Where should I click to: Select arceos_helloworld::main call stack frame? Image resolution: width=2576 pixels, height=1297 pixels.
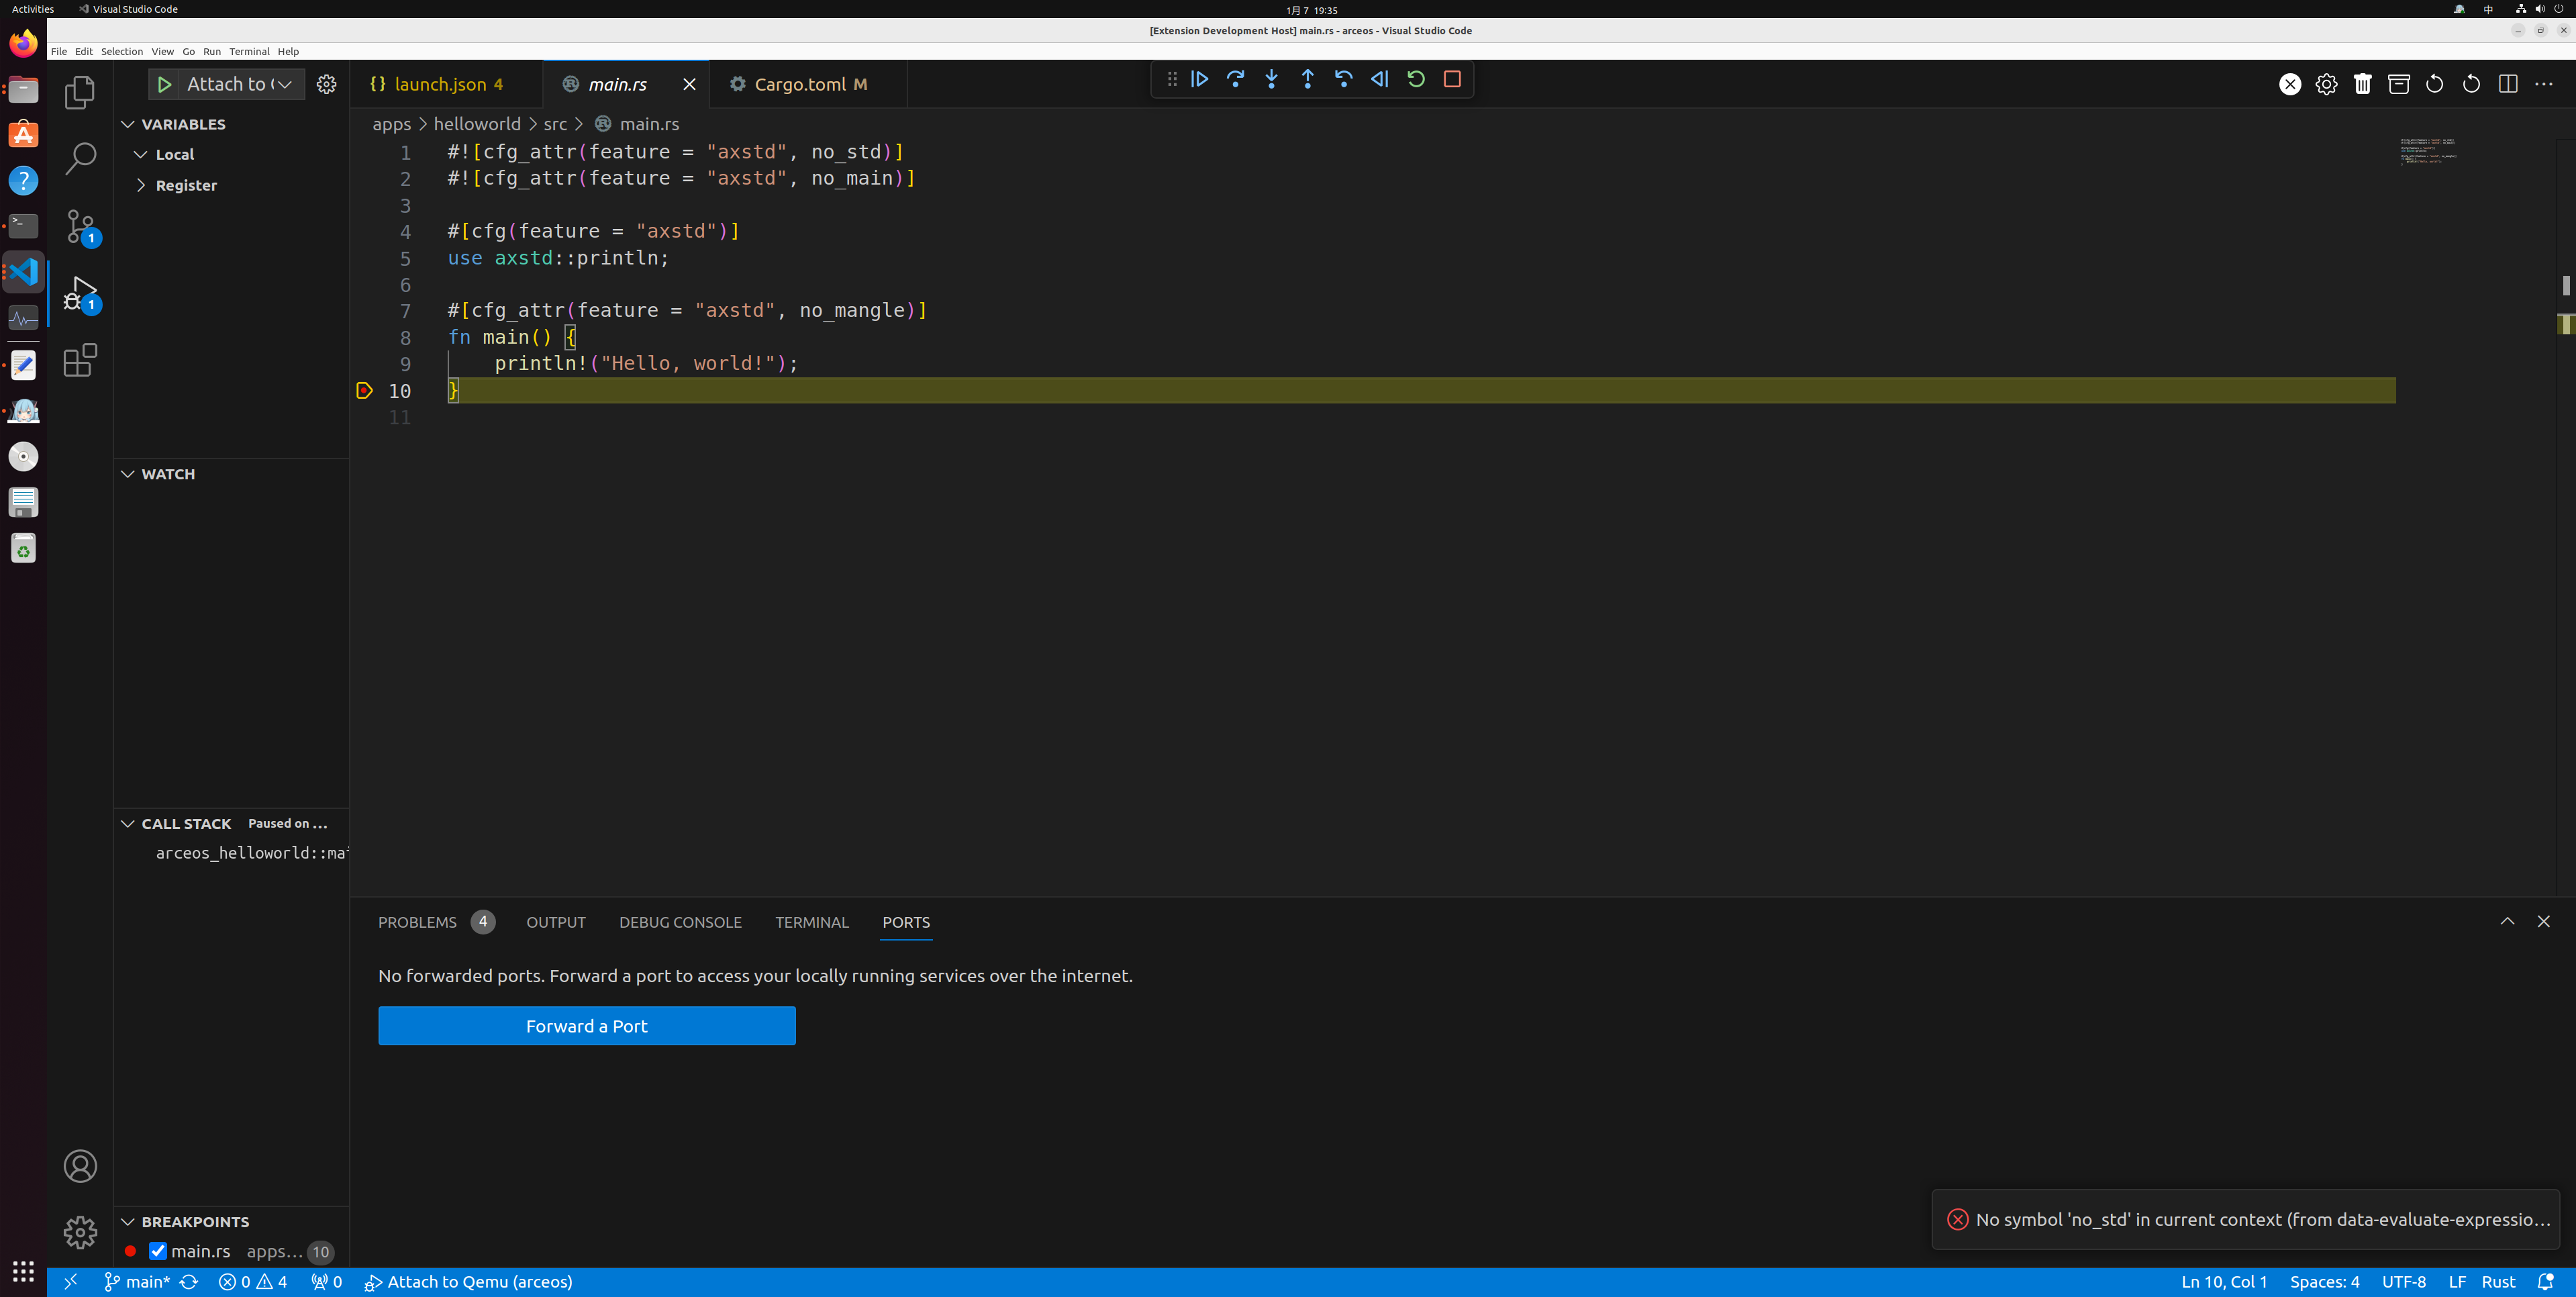click(x=251, y=853)
